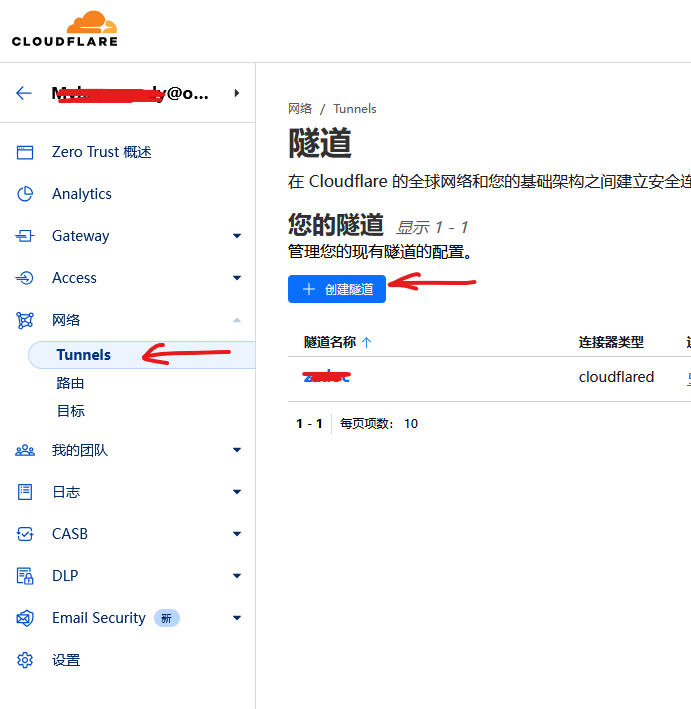Click the Gateway icon in sidebar
This screenshot has height=709, width=691.
[25, 236]
